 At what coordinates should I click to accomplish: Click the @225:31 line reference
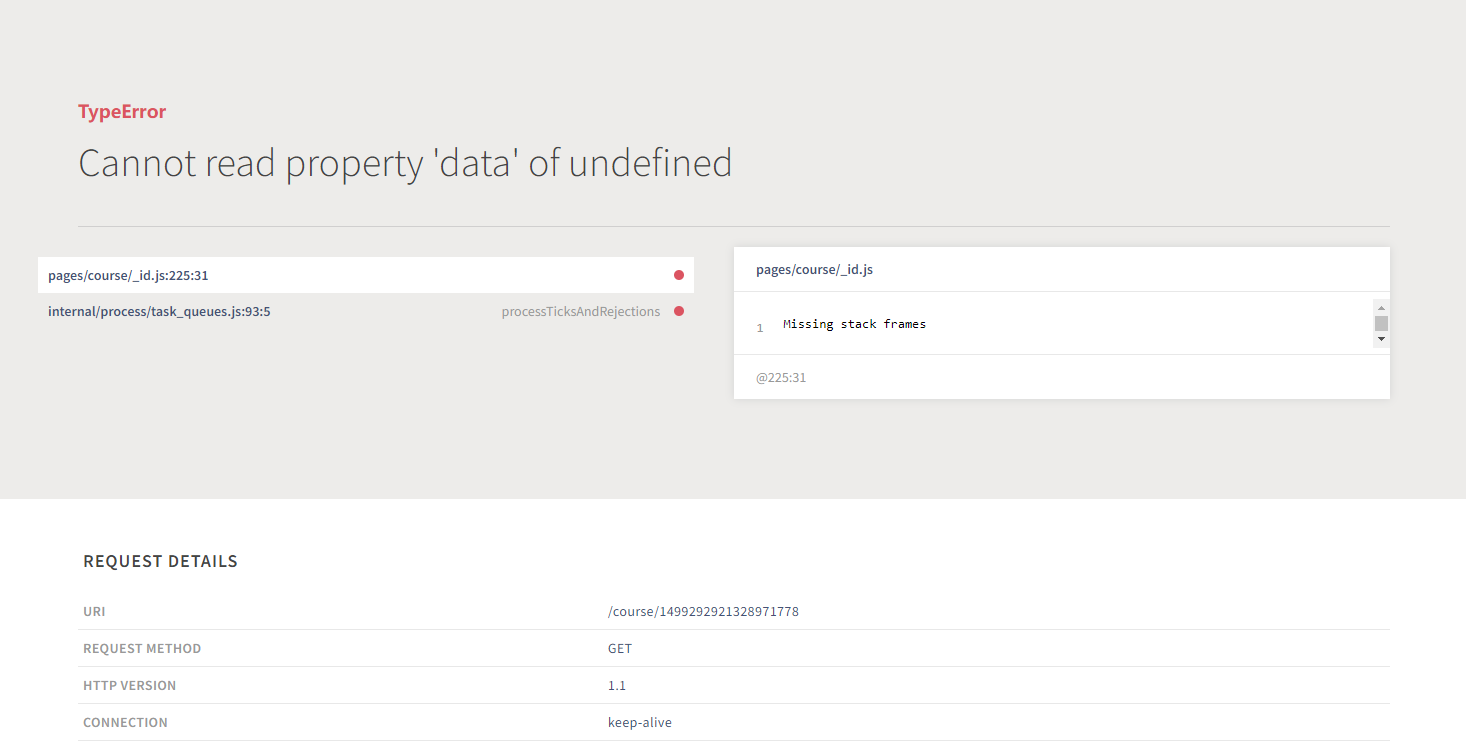781,377
